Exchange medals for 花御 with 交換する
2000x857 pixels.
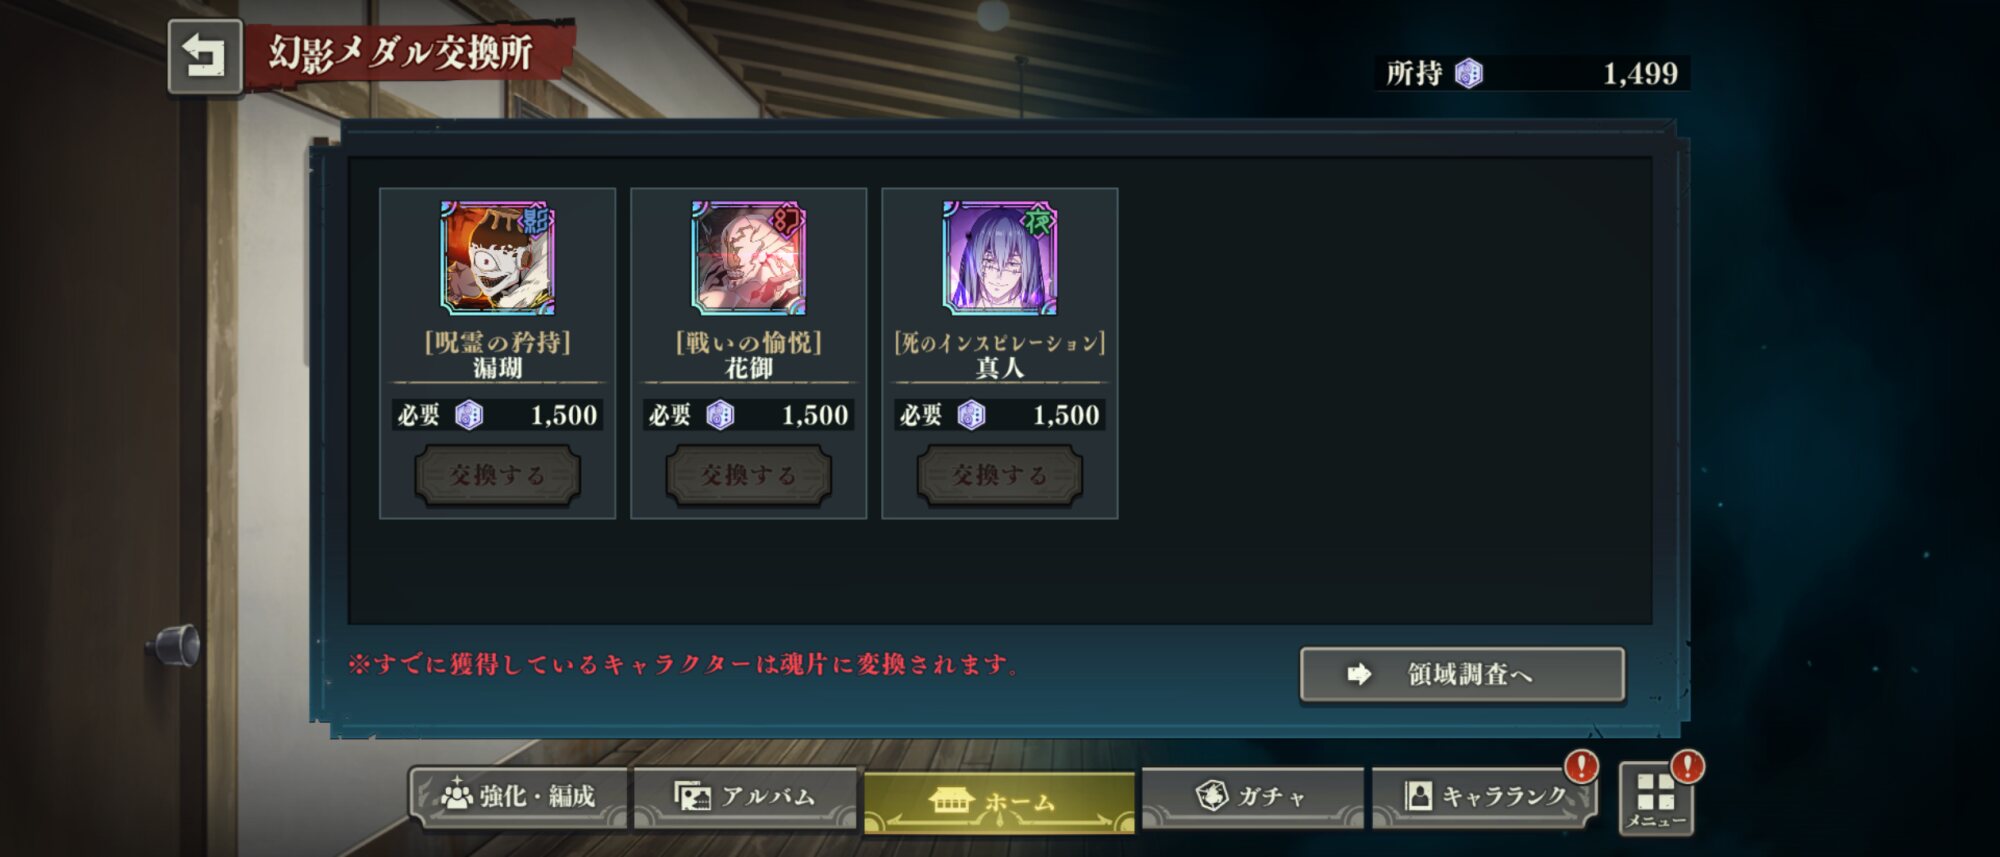(749, 475)
